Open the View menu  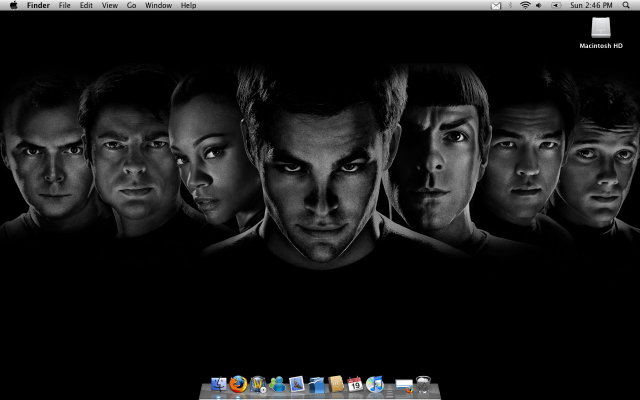click(x=110, y=5)
